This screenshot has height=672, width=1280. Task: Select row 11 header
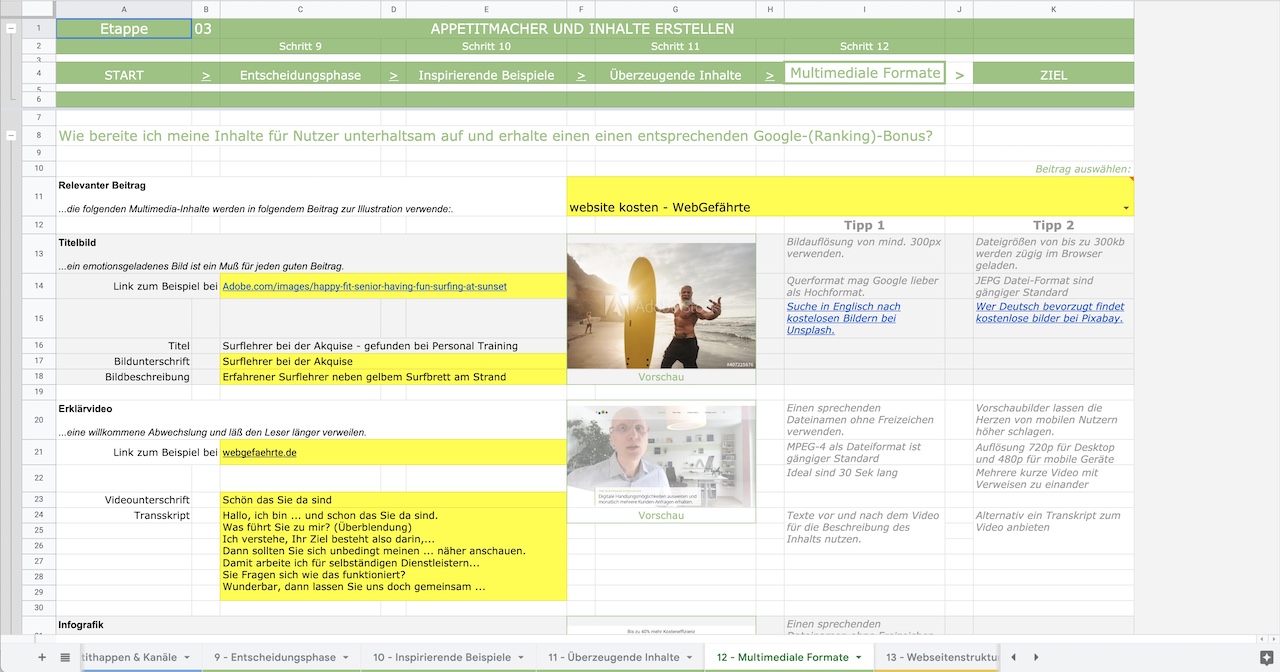pos(39,197)
